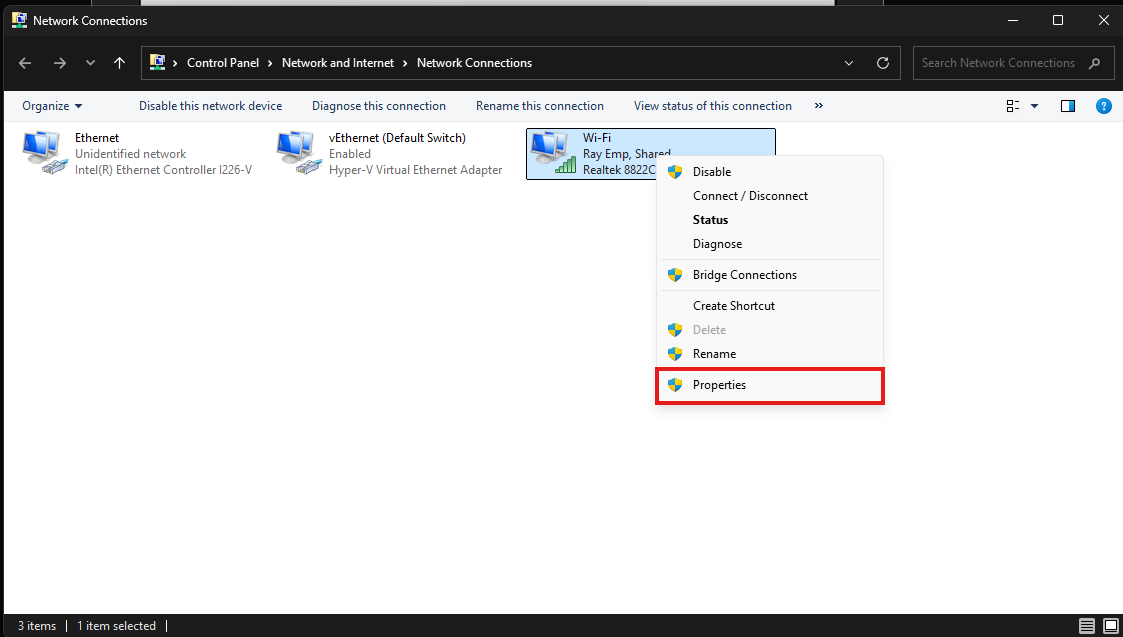Open the change your view options arrow
The image size is (1123, 637).
(x=1034, y=106)
